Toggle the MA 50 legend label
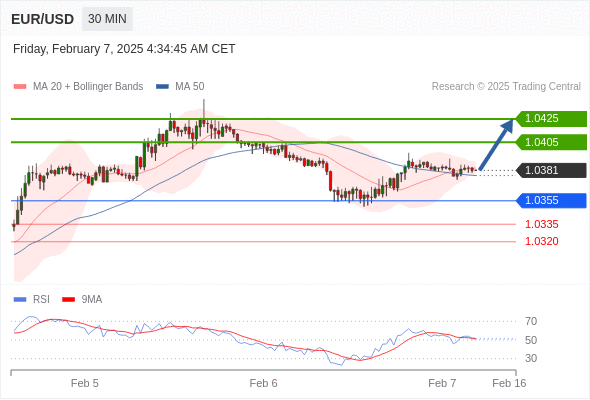Viewport: 590px width, 400px height. click(190, 87)
